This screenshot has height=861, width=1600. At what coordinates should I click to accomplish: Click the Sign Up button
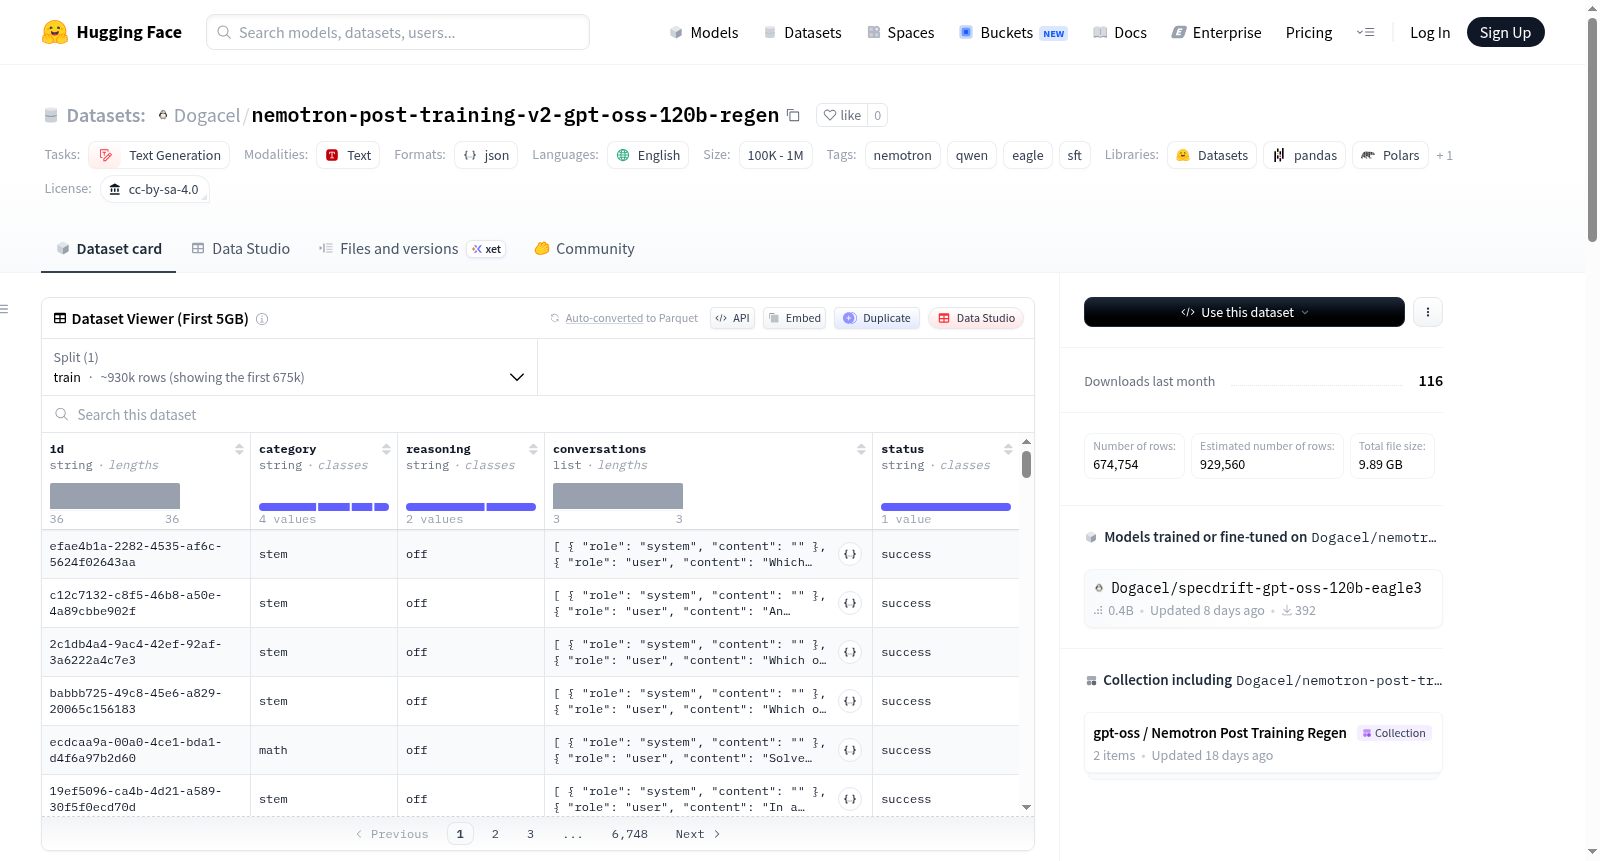1505,32
